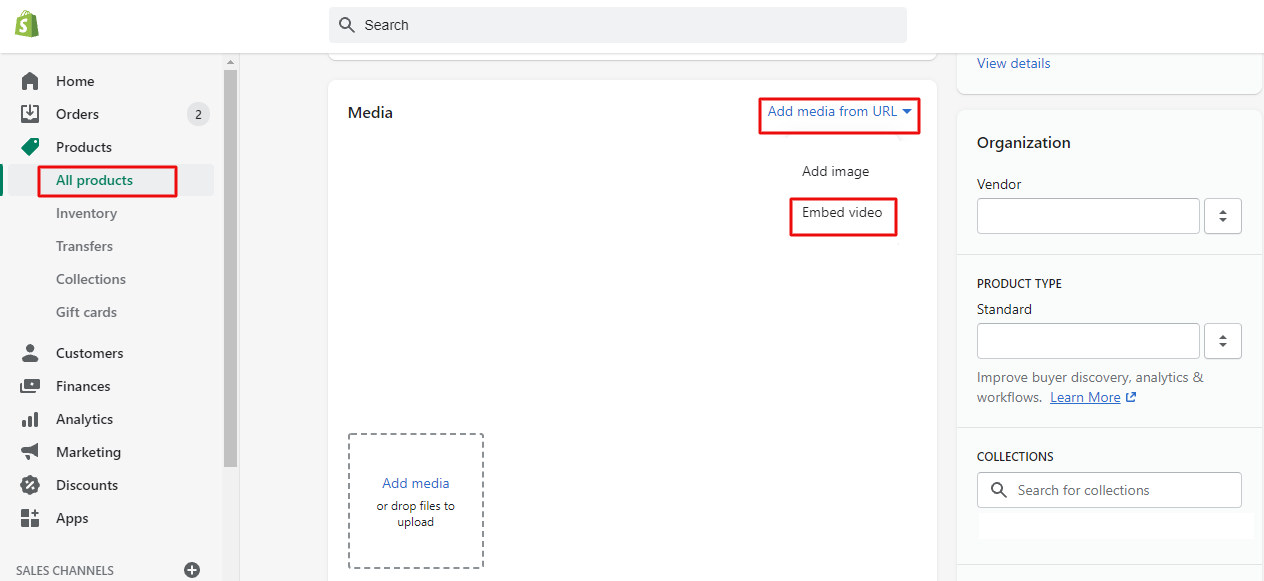Open the Vendor selection dropdown
1264x581 pixels.
[1222, 215]
